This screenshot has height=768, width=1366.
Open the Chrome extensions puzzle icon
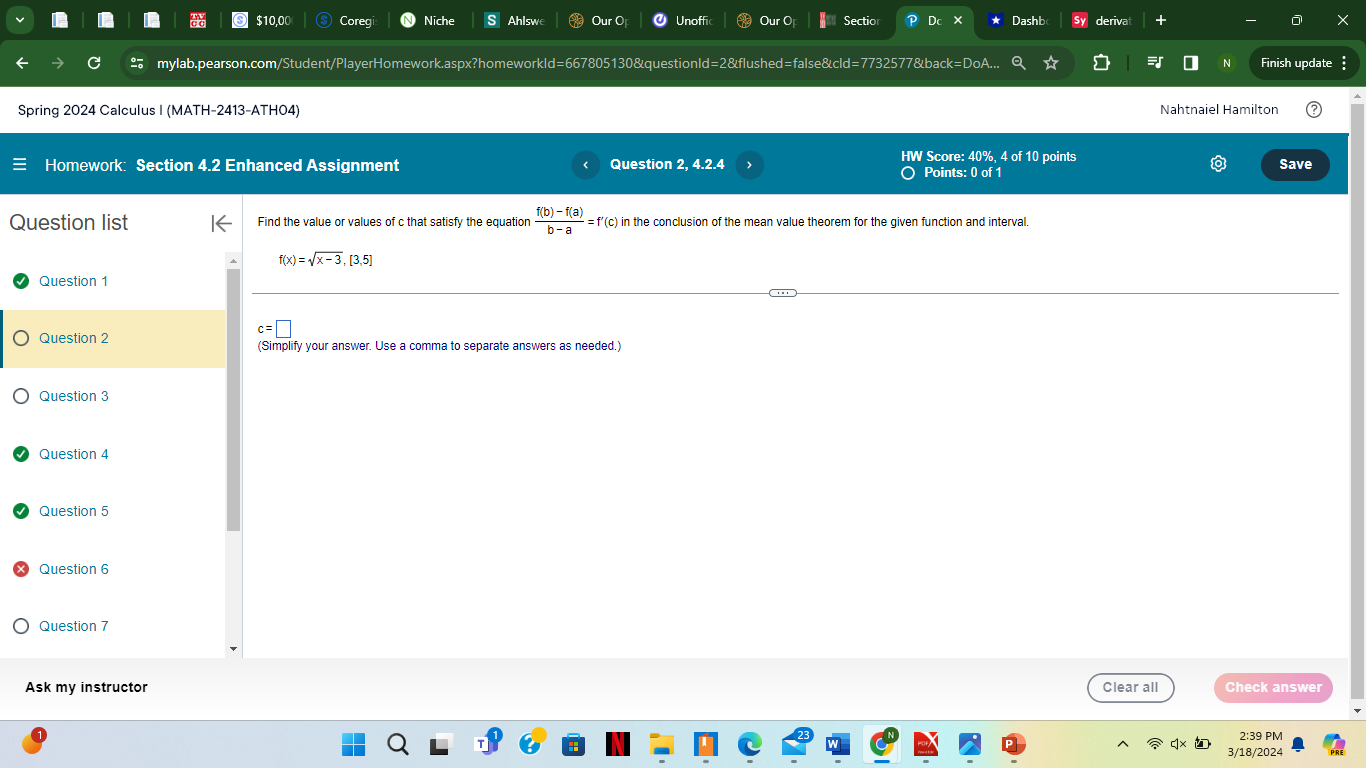click(1100, 63)
